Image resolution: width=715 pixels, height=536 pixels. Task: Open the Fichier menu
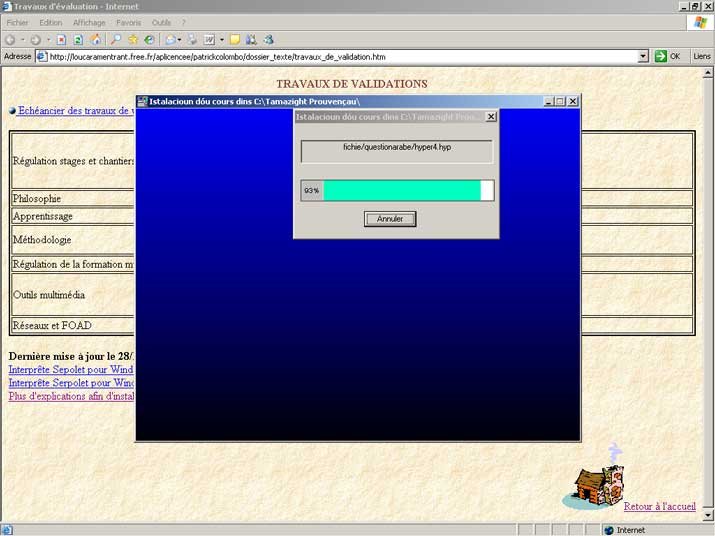[17, 22]
